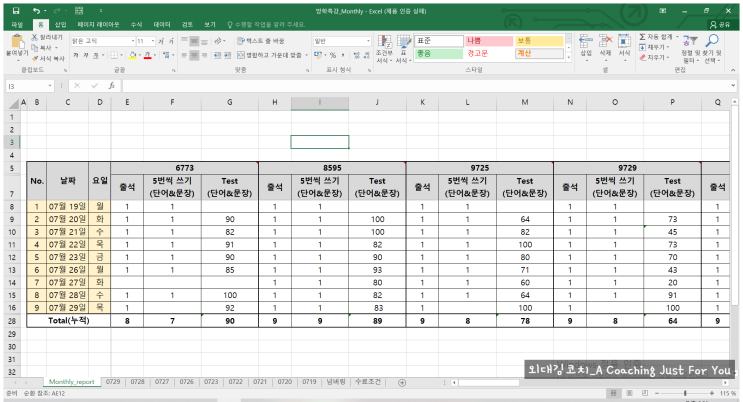Image resolution: width=743 pixels, height=402 pixels.
Task: Open font color dropdown arrow
Action: tap(154, 55)
